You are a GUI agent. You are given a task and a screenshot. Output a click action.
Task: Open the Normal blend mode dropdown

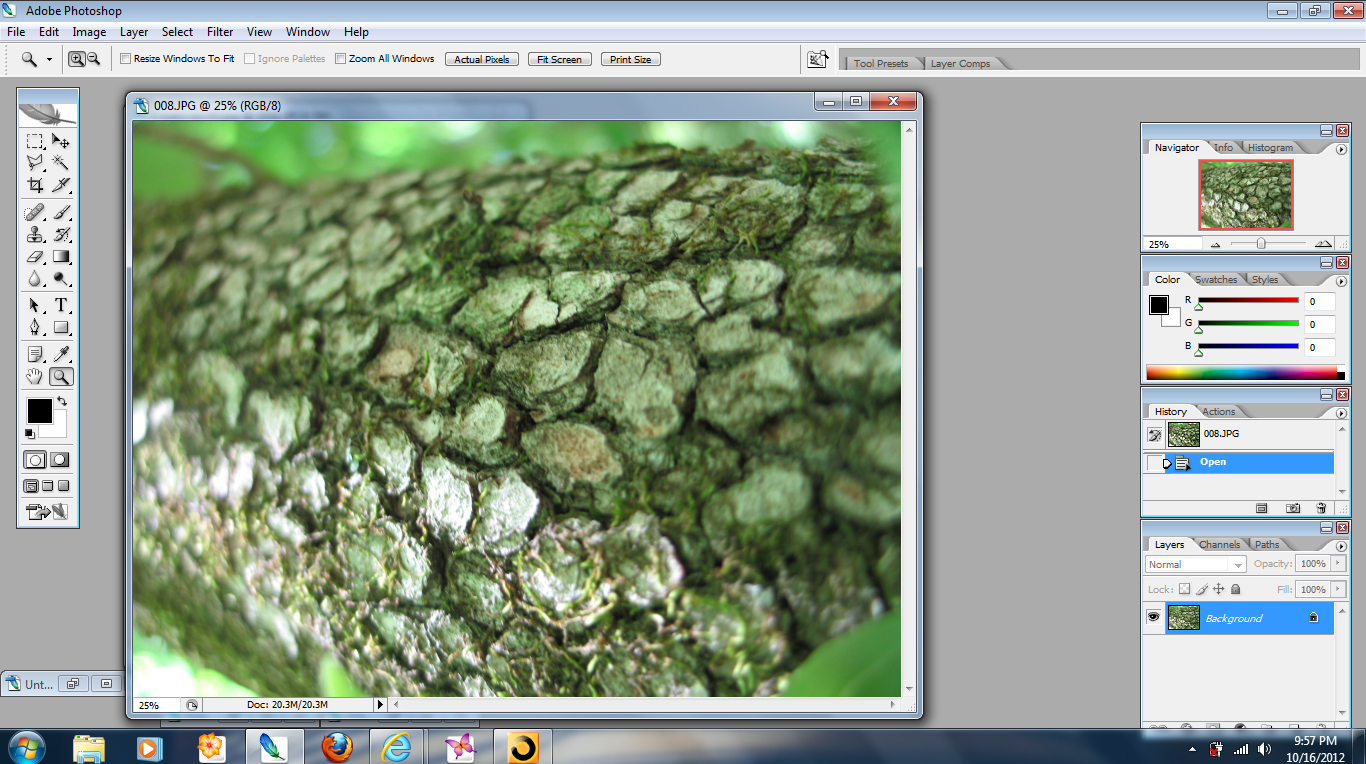point(1194,564)
